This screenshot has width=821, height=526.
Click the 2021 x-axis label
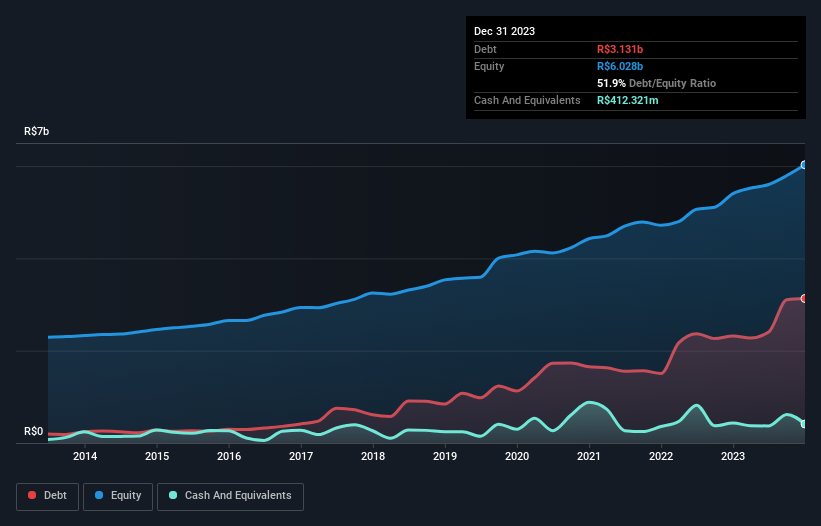(589, 456)
